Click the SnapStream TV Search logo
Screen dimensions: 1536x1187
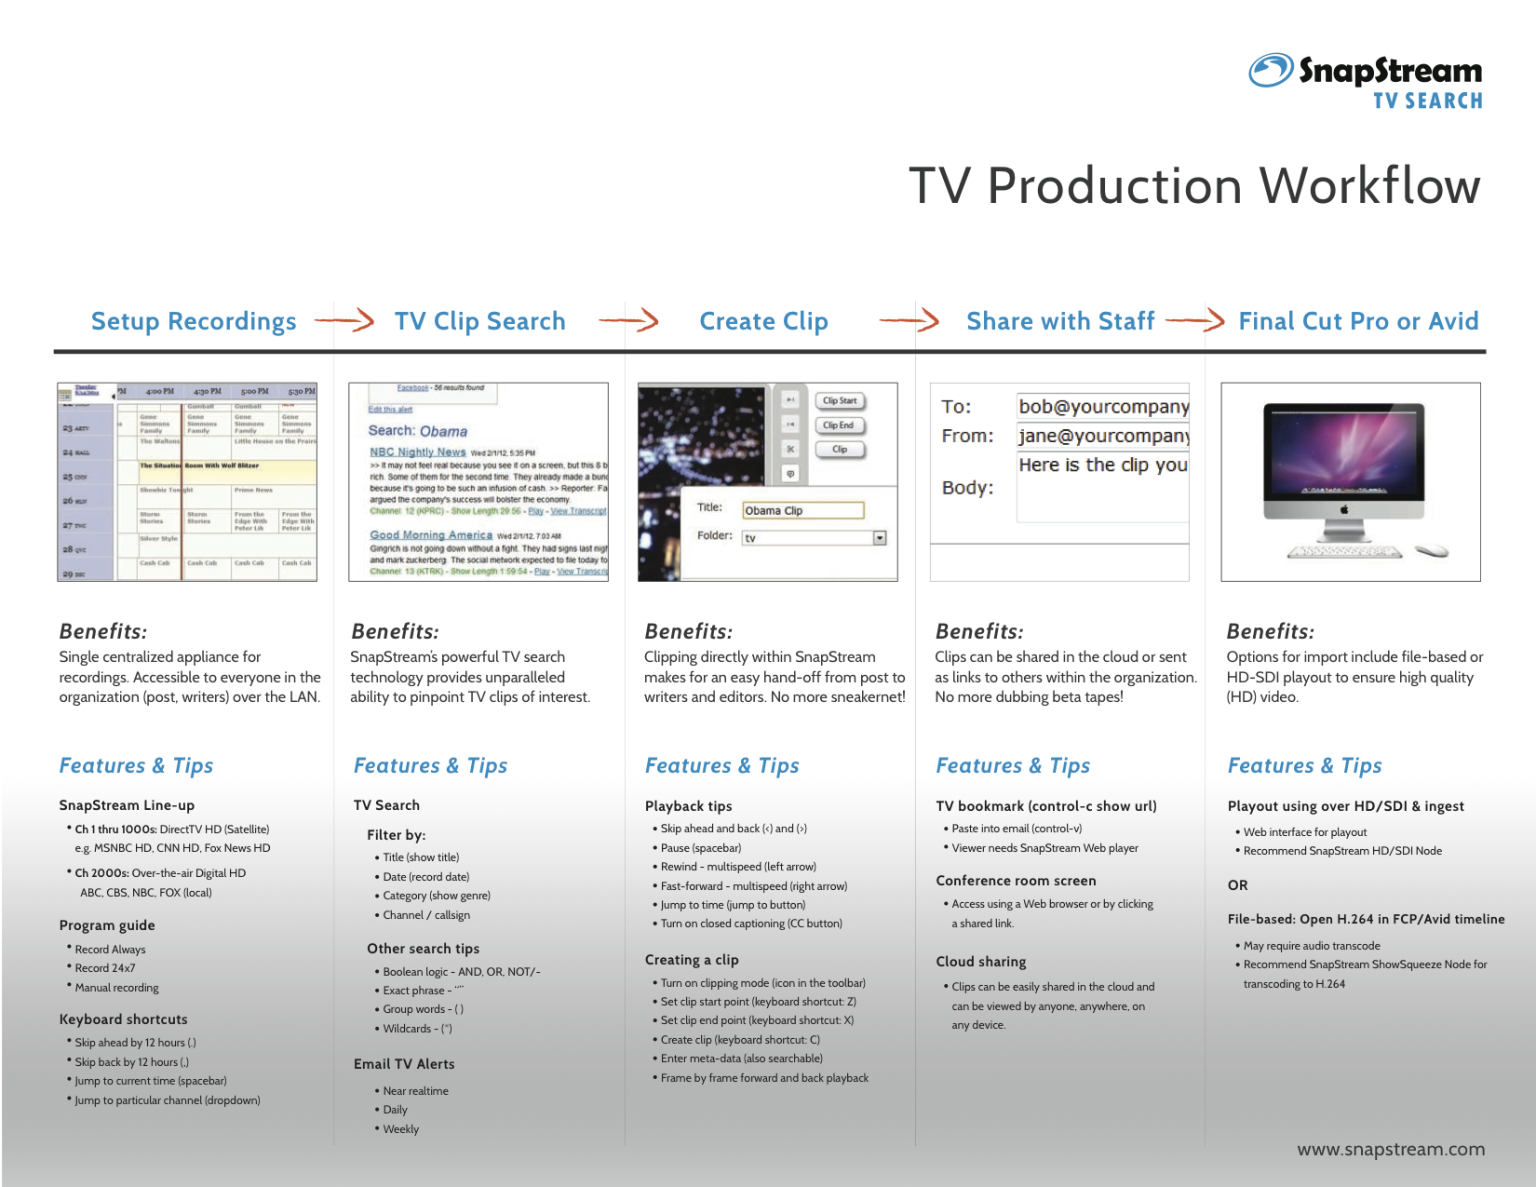pyautogui.click(x=1366, y=80)
